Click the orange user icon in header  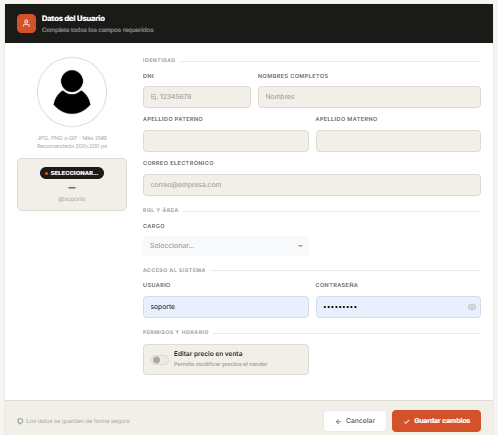point(26,23)
